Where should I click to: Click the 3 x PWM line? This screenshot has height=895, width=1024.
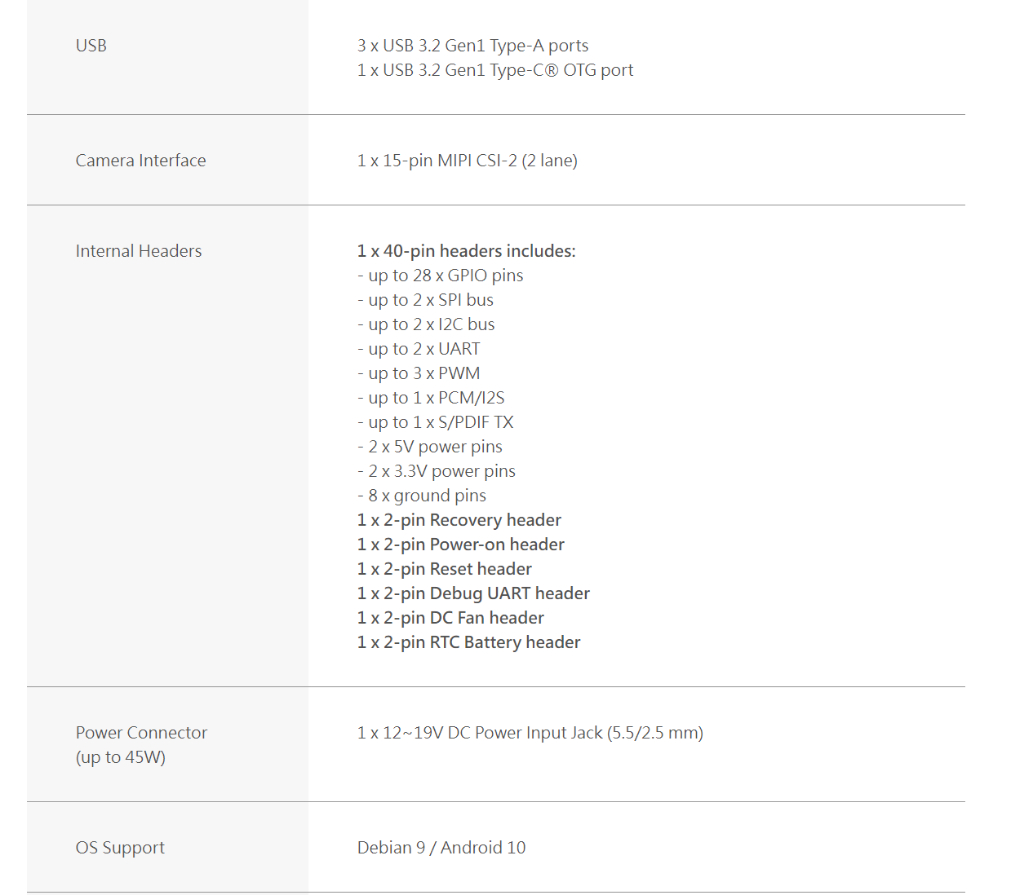coord(418,374)
